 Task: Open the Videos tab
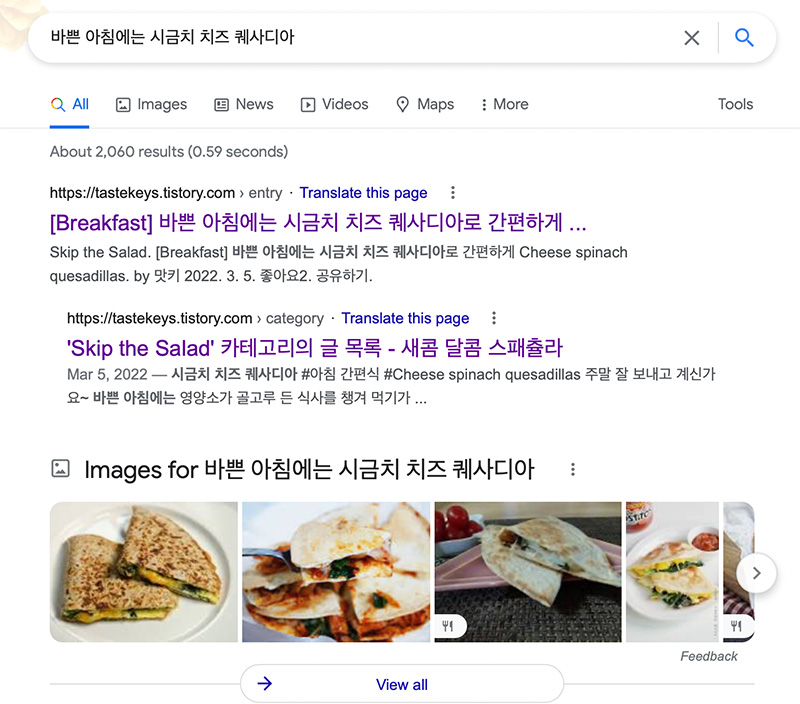(x=334, y=104)
